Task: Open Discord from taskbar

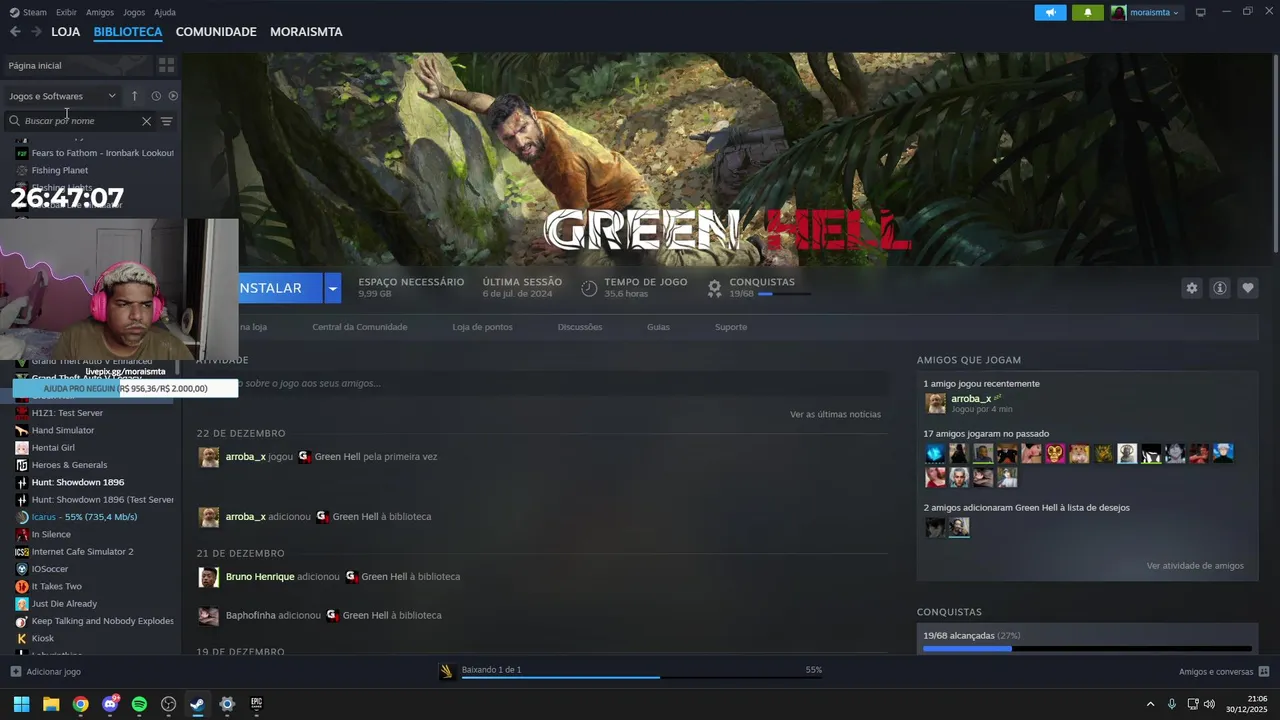Action: pos(110,704)
